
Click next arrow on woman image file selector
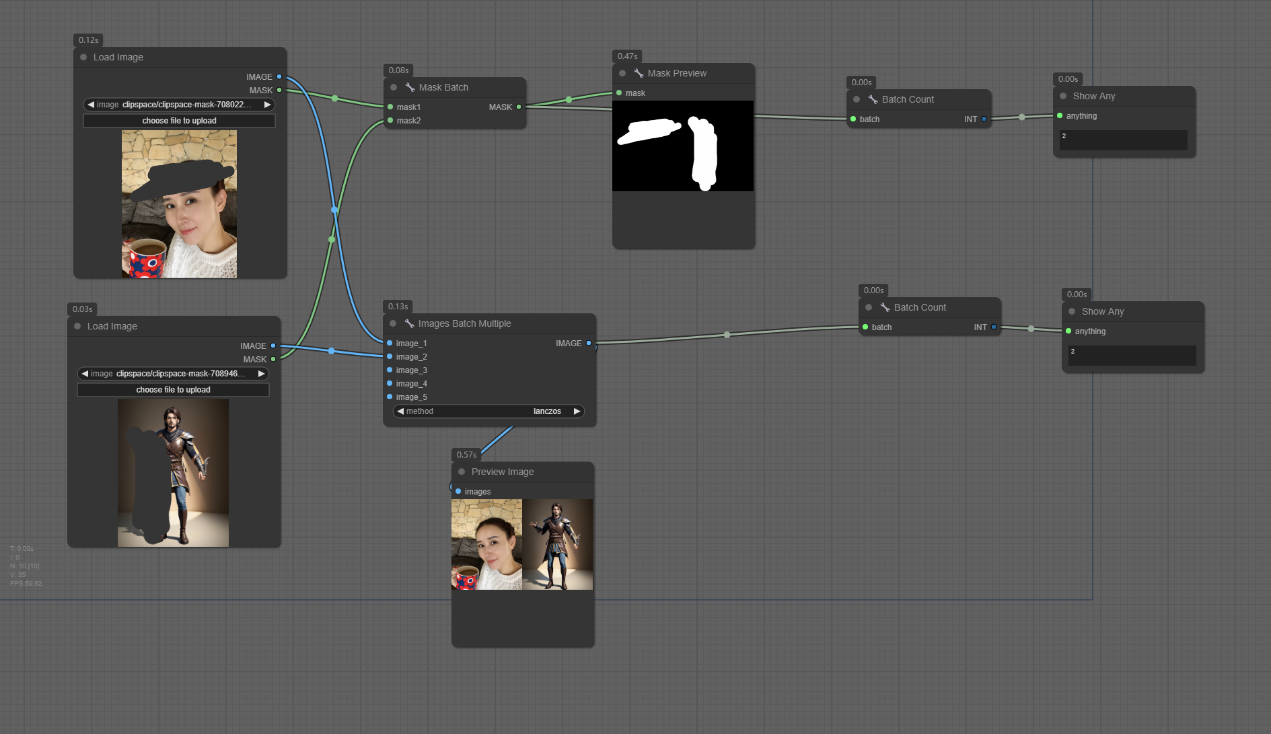pos(267,104)
